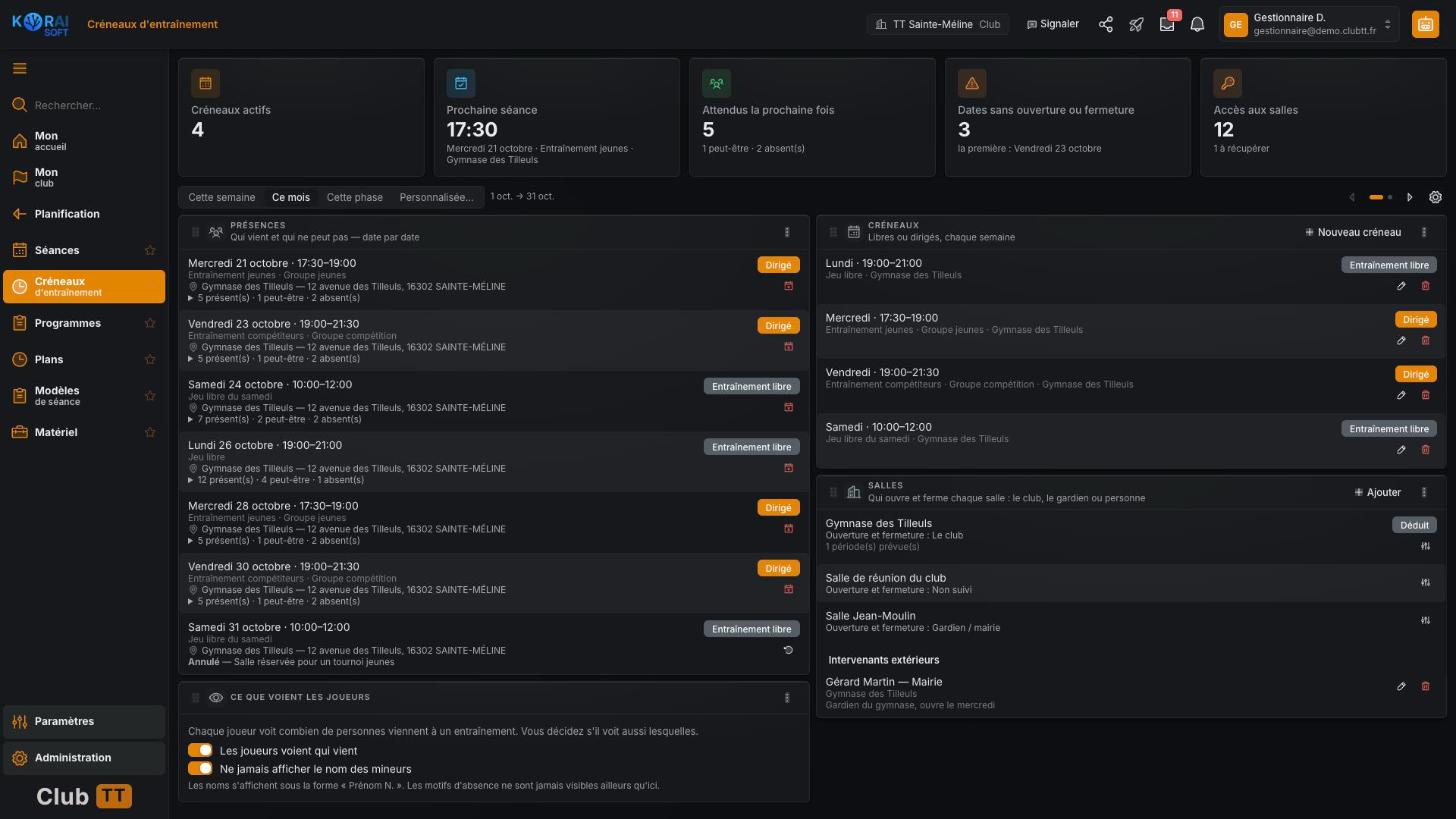The width and height of the screenshot is (1456, 819).
Task: Click 'Ajouter' in the Salles panel
Action: pyautogui.click(x=1378, y=492)
